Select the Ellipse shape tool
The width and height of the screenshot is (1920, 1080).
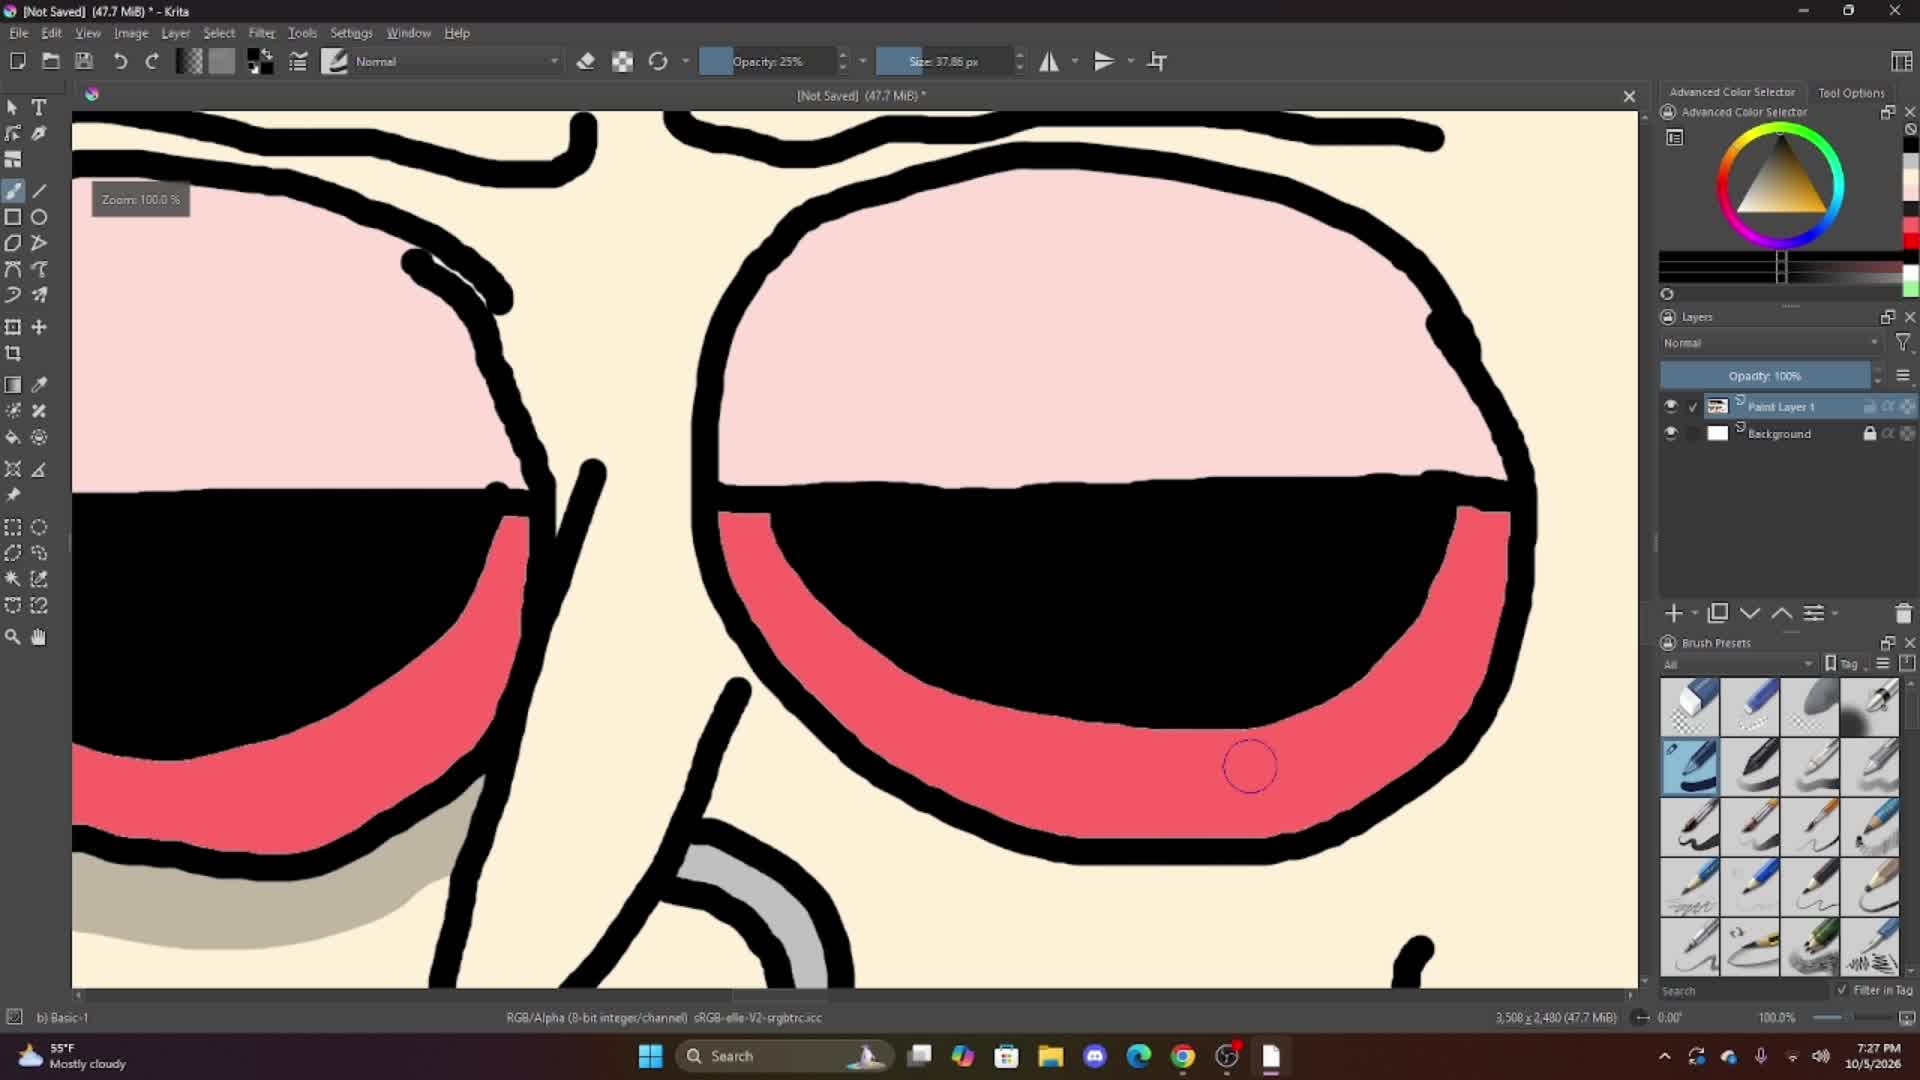click(x=39, y=217)
